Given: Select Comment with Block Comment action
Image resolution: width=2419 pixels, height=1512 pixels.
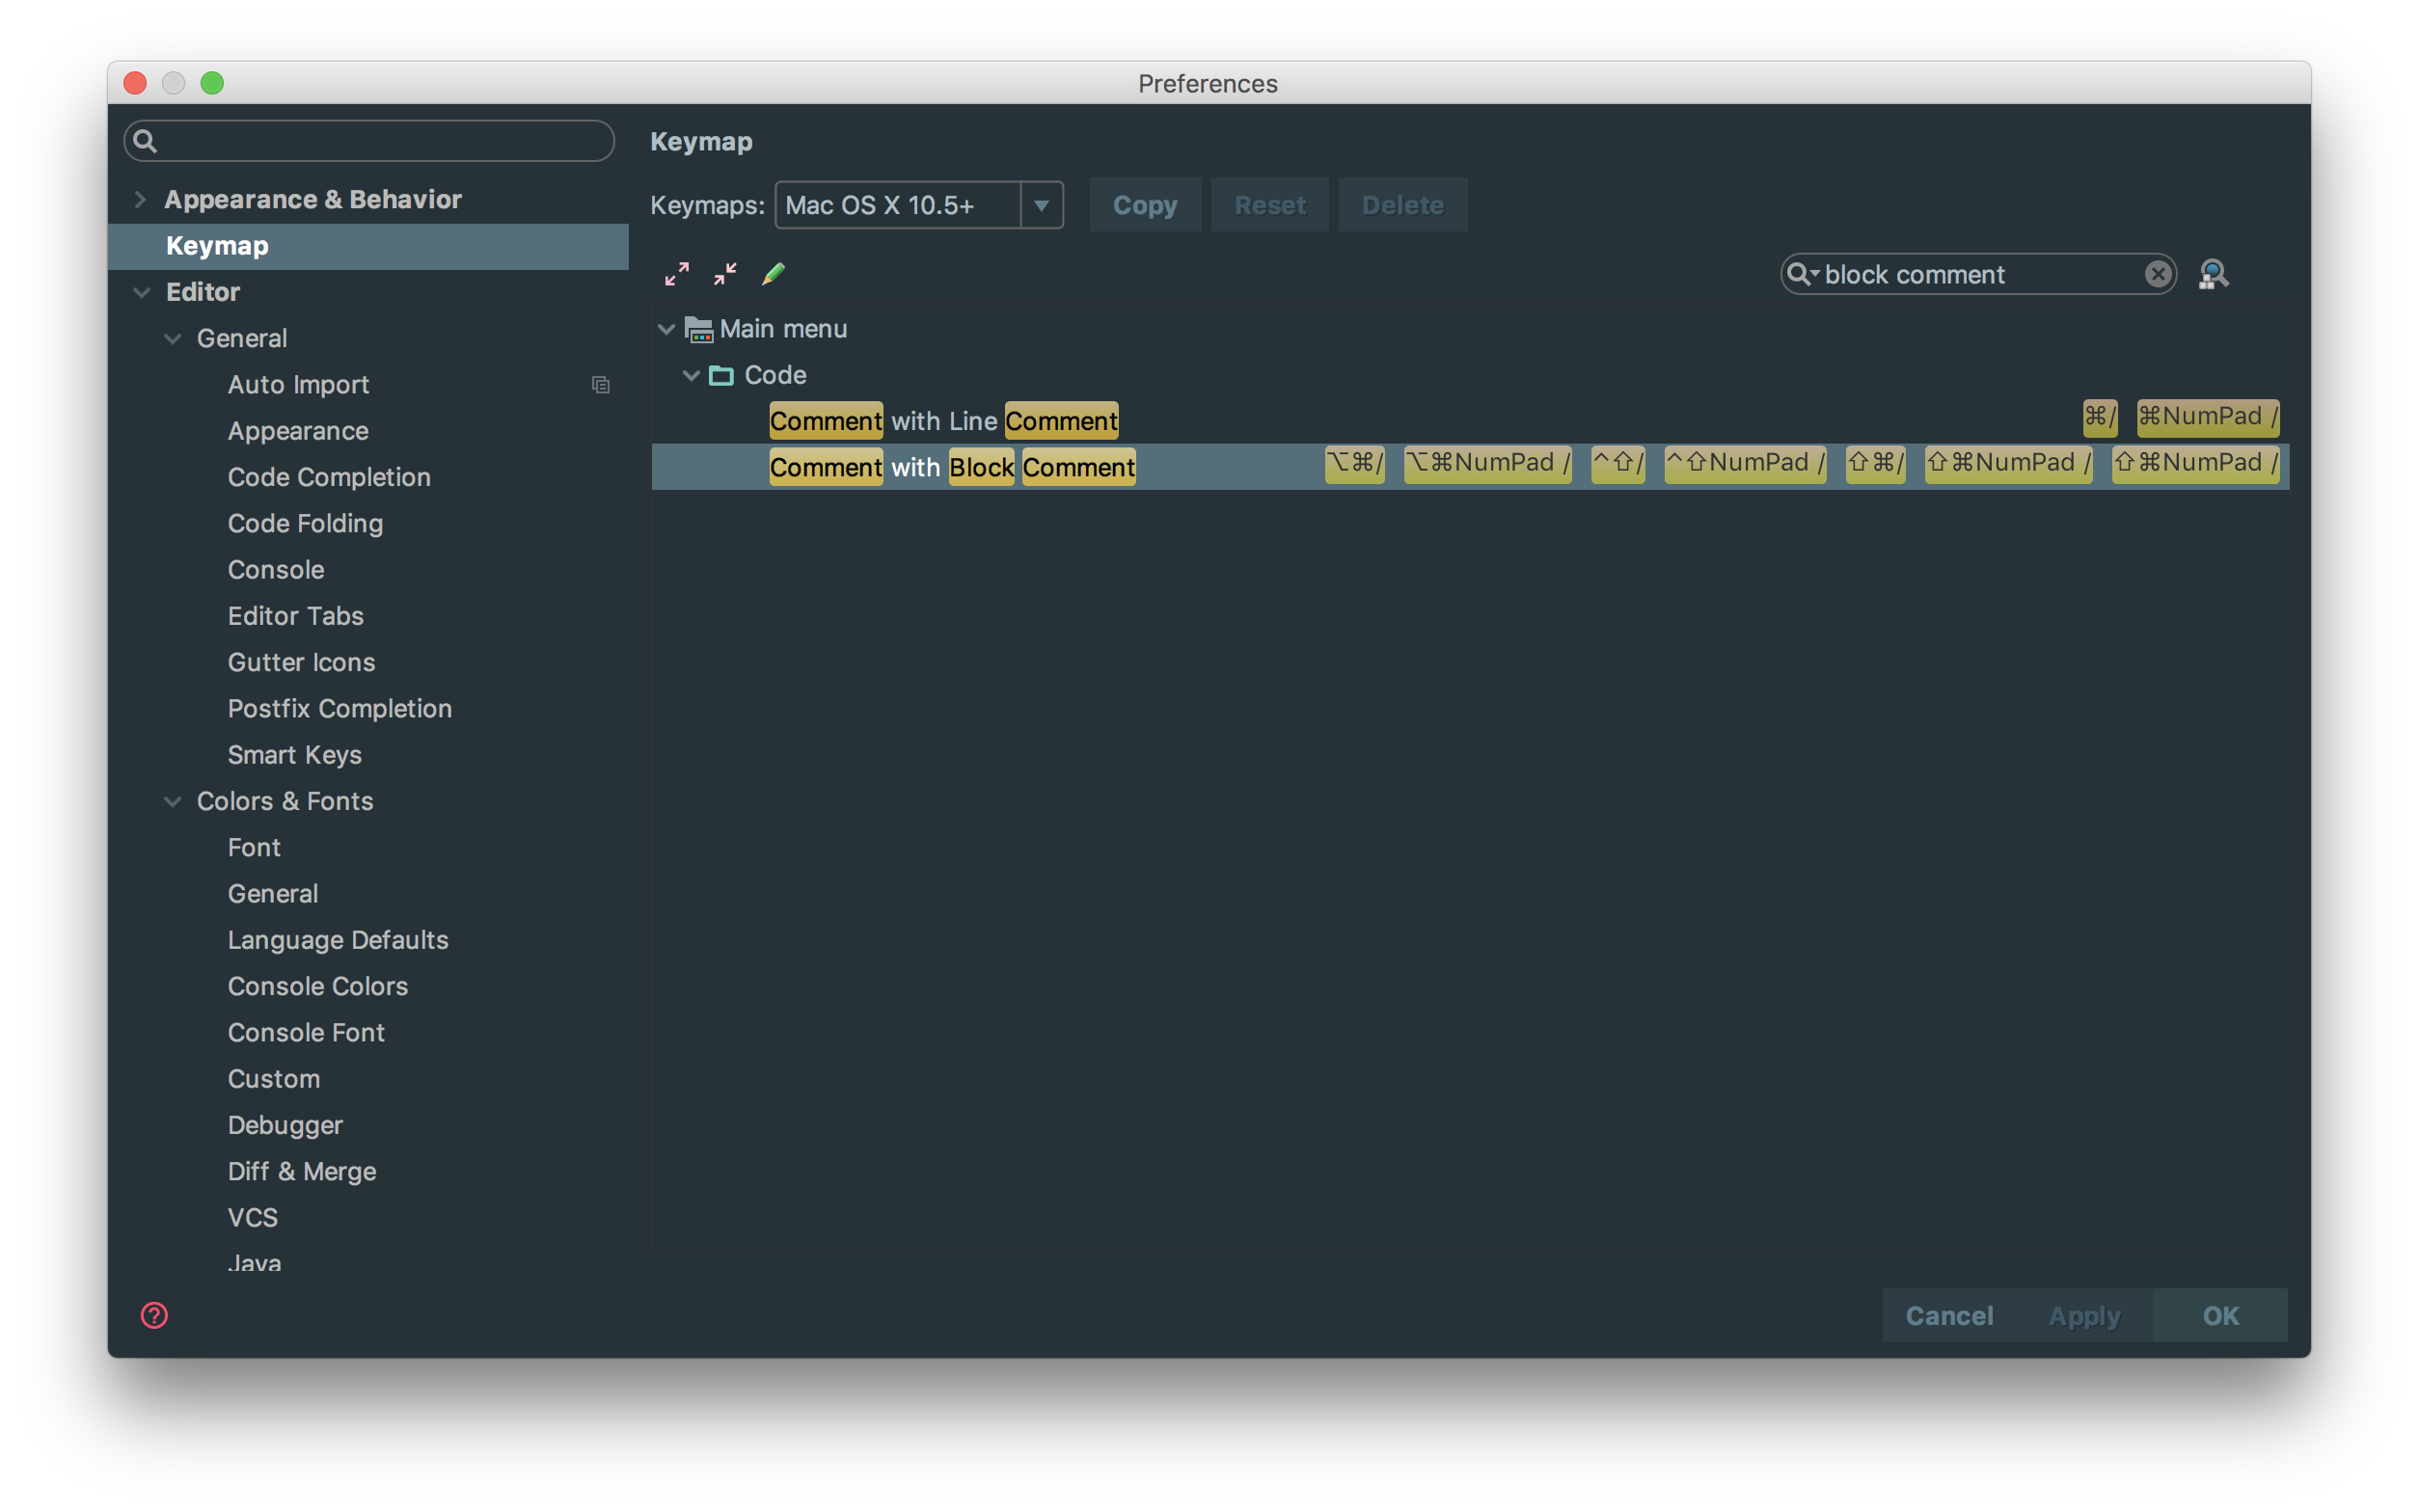Looking at the screenshot, I should 1470,467.
